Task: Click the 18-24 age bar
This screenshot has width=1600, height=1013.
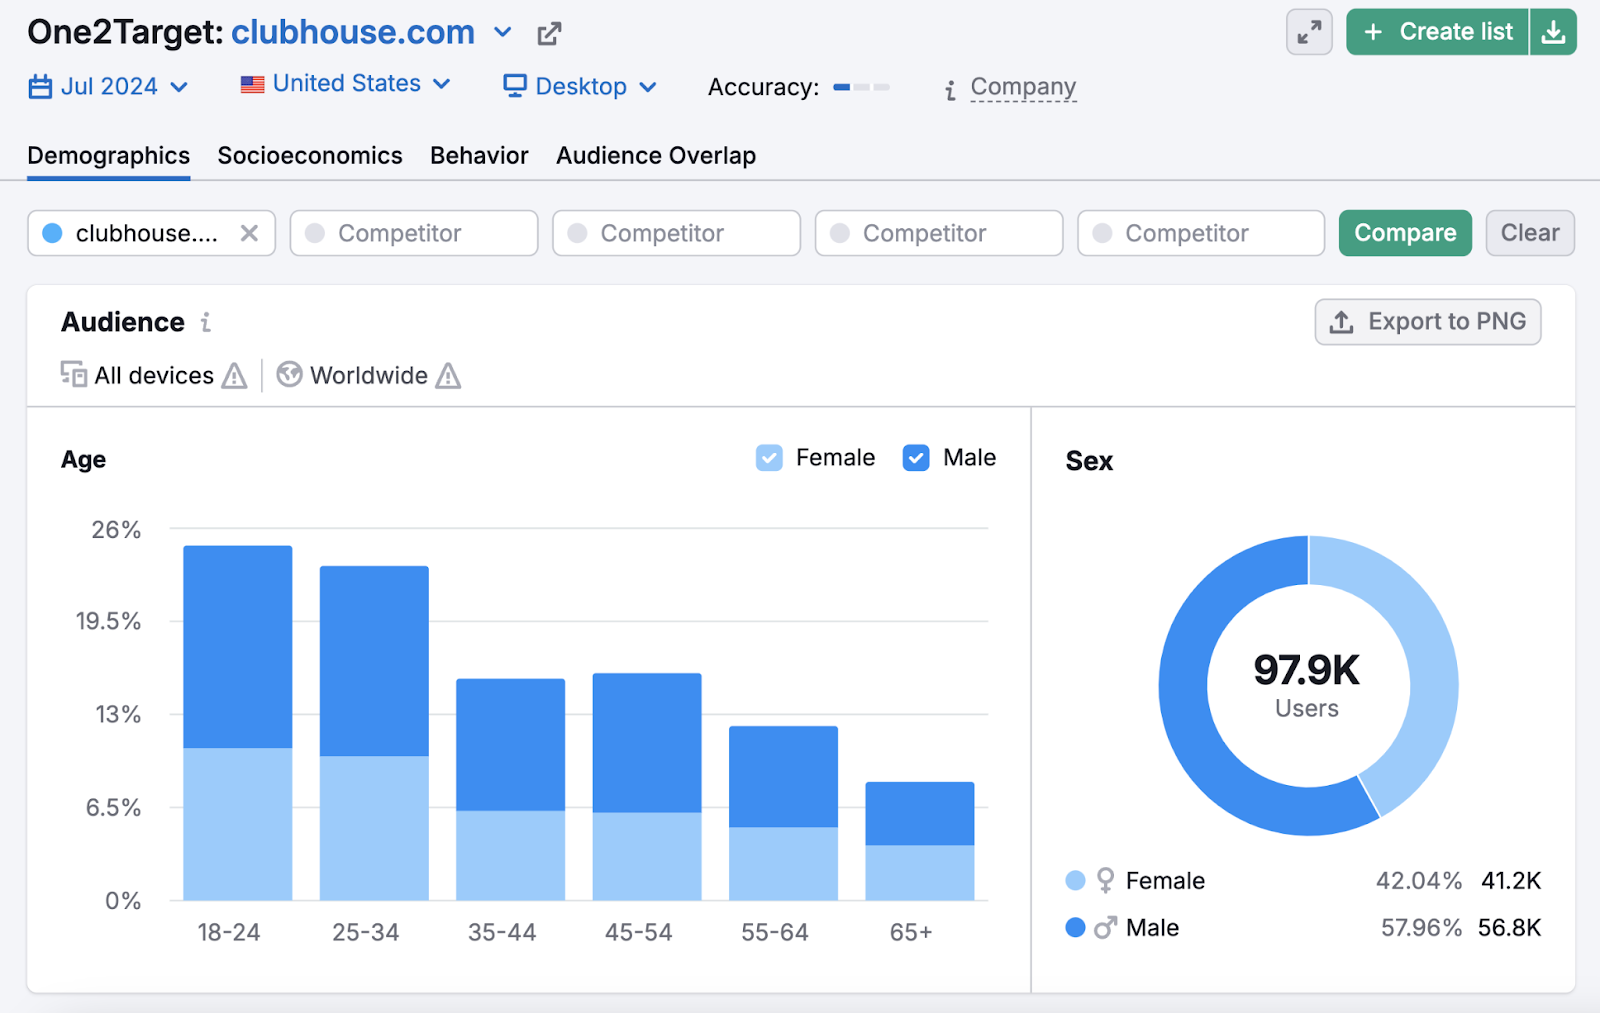Action: pos(238,723)
